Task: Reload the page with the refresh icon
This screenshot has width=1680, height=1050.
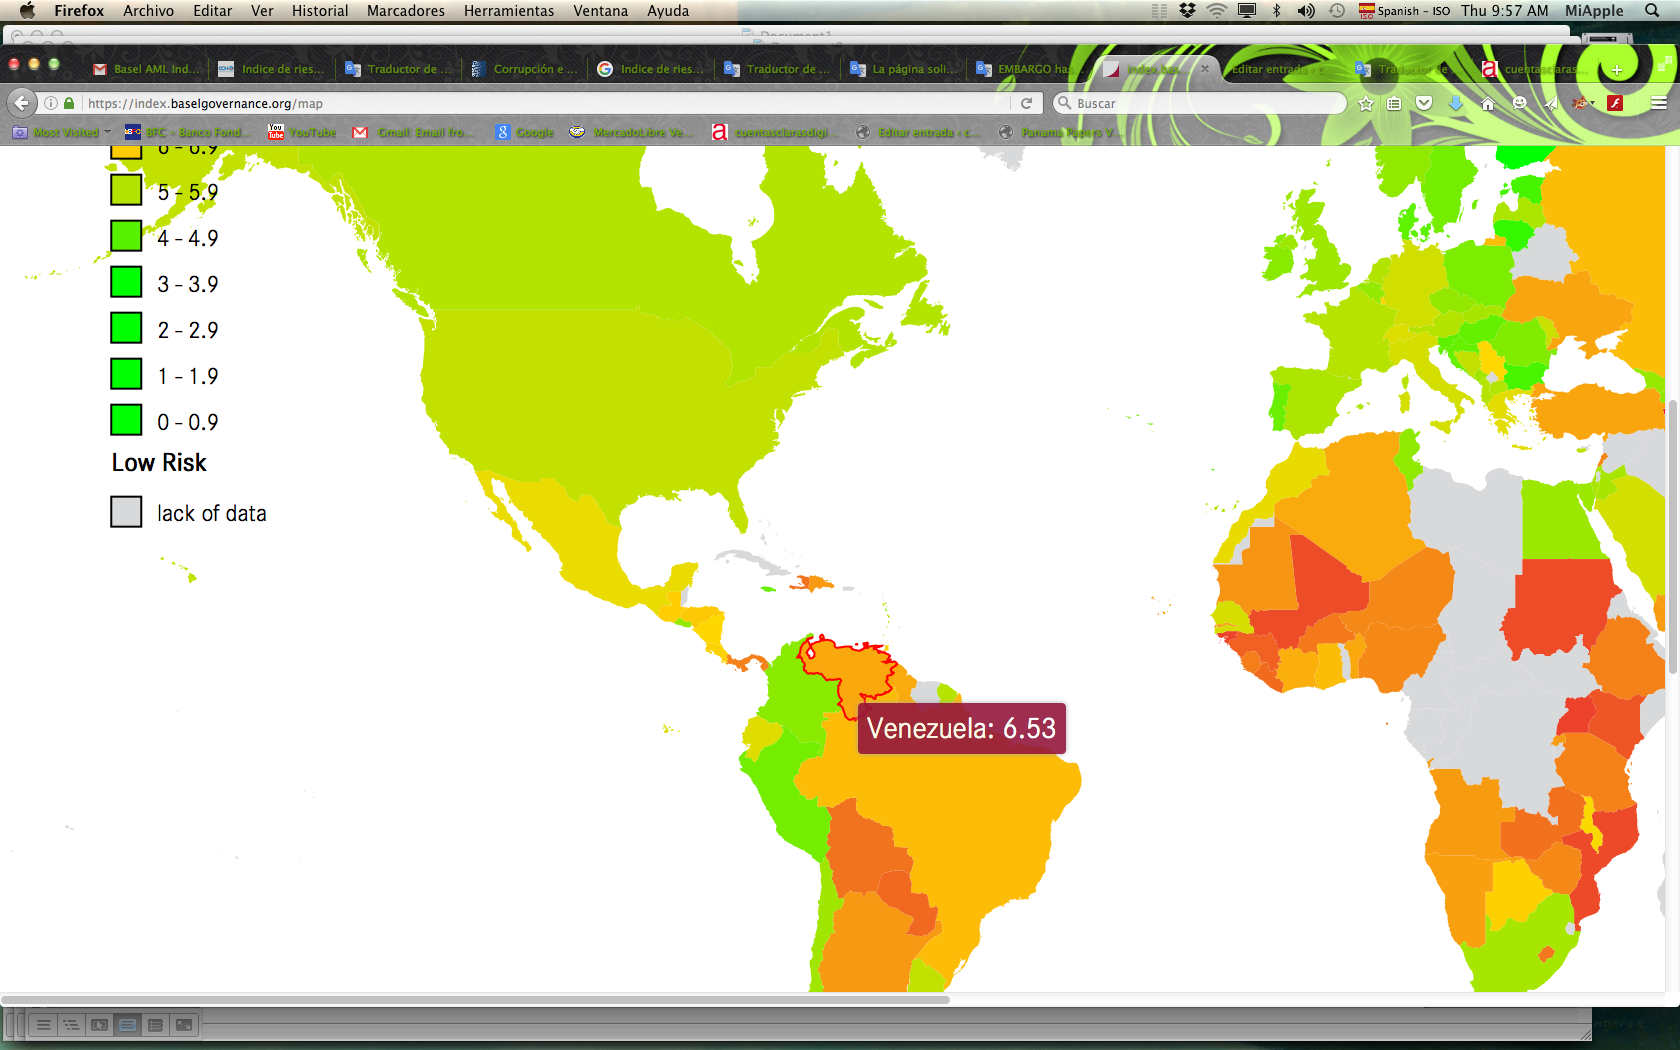Action: [1026, 103]
